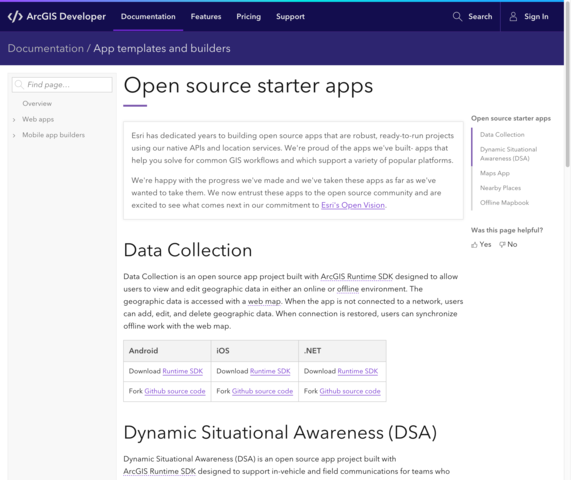Viewport: 571px width, 480px height.
Task: Click the ArcGIS Developer code bracket logo
Action: point(15,16)
